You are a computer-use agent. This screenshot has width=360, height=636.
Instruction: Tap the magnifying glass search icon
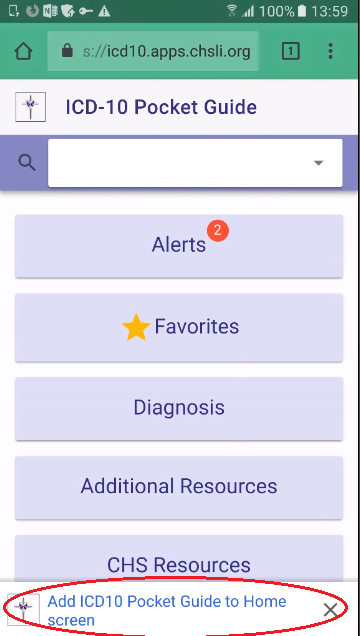point(27,163)
